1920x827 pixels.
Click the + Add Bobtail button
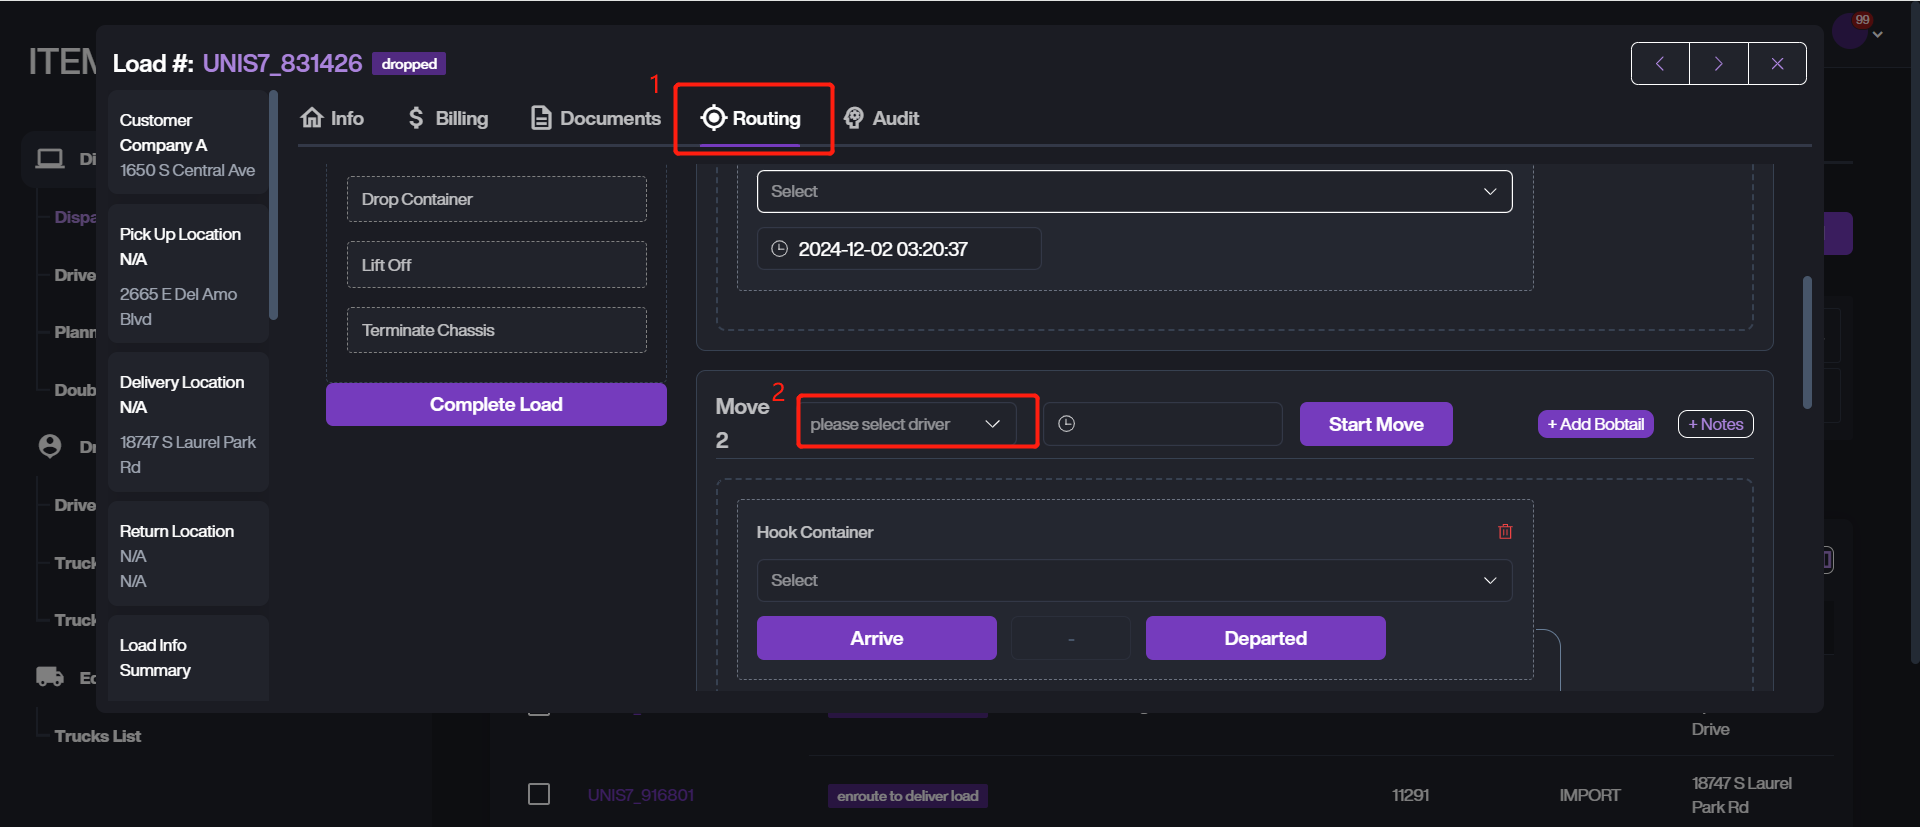point(1595,424)
